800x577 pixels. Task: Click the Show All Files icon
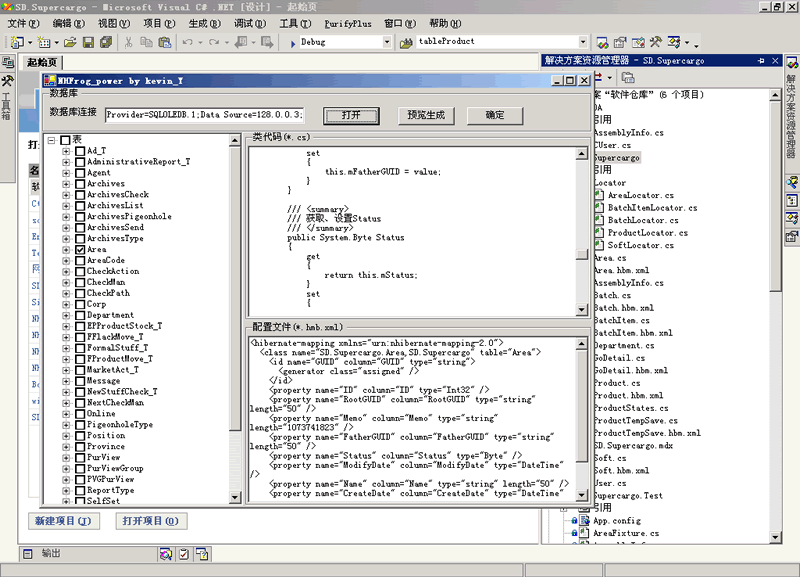click(628, 78)
